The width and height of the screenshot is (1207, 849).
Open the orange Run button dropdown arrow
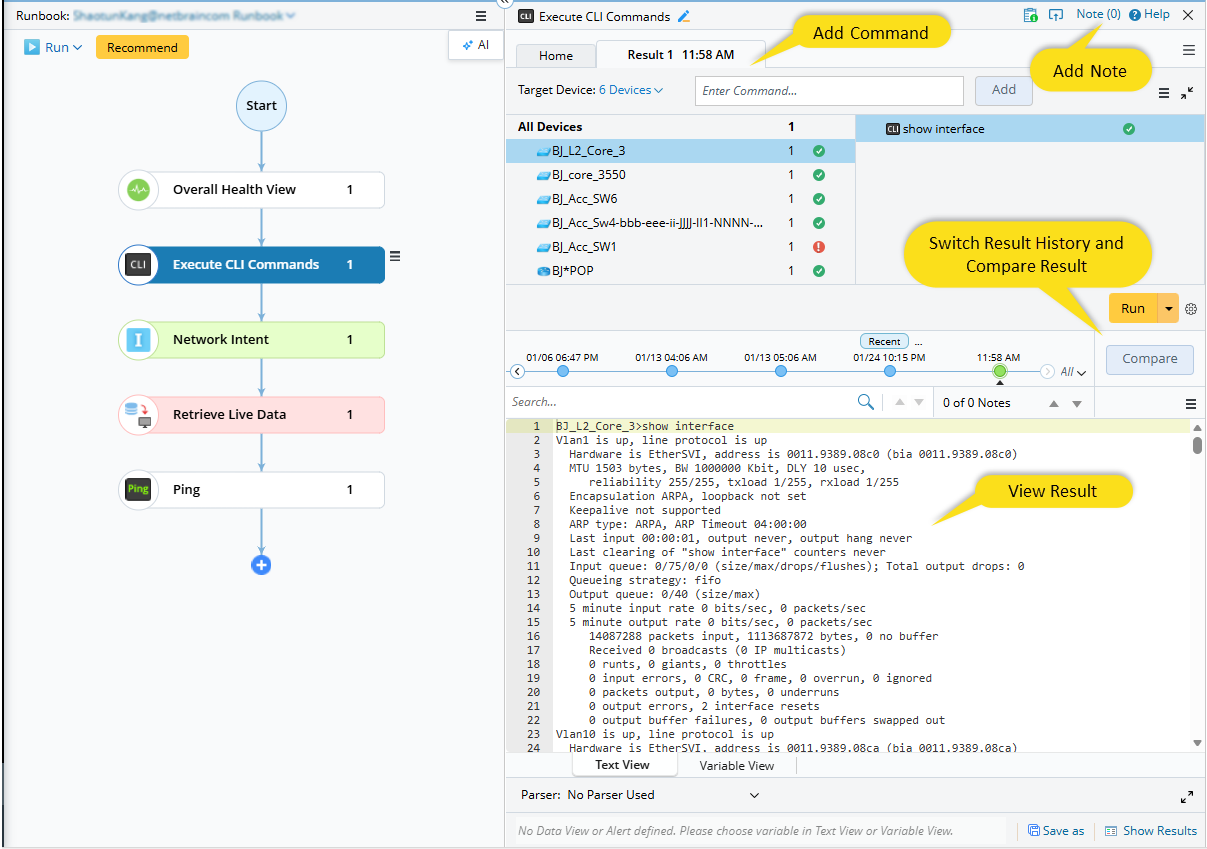pyautogui.click(x=1168, y=309)
